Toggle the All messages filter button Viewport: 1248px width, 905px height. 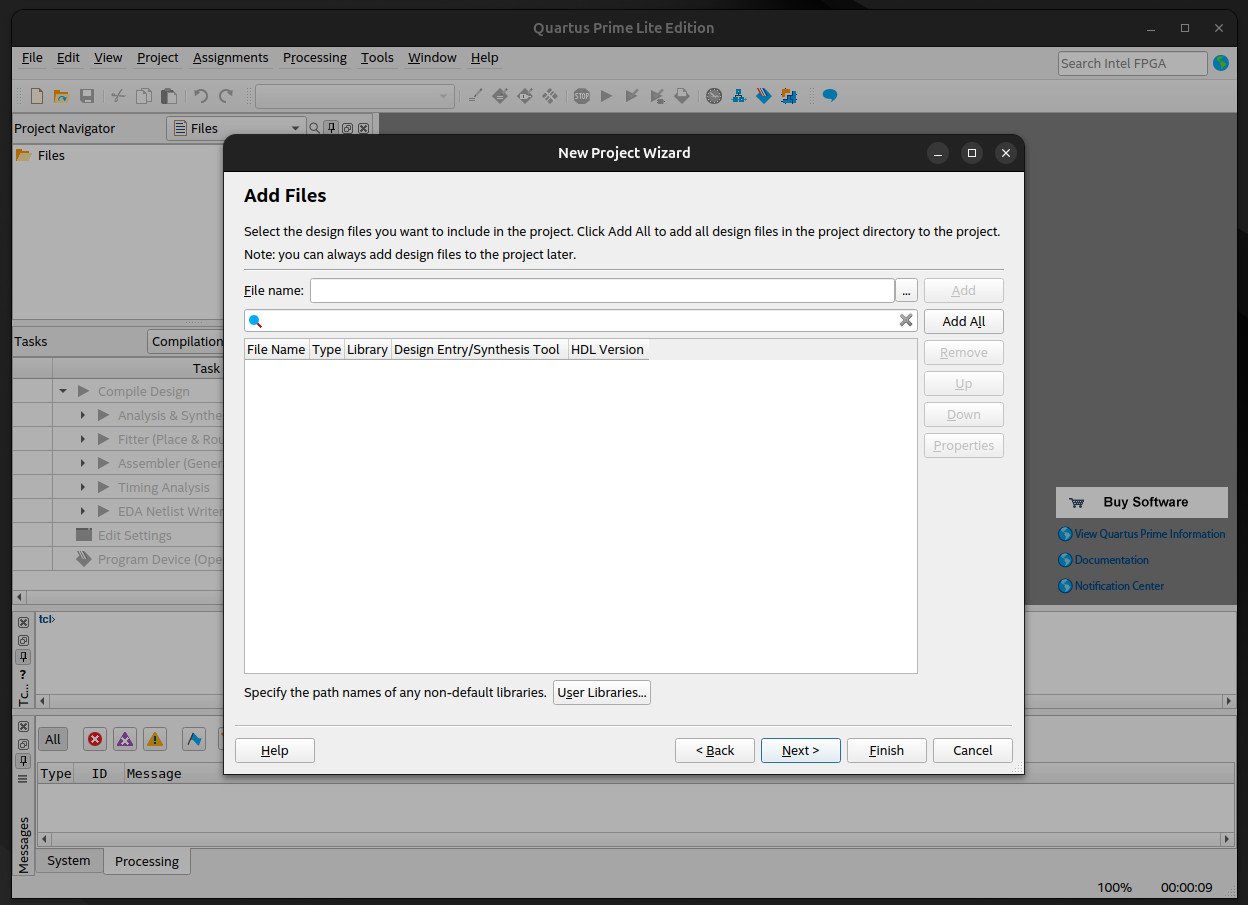pyautogui.click(x=53, y=739)
